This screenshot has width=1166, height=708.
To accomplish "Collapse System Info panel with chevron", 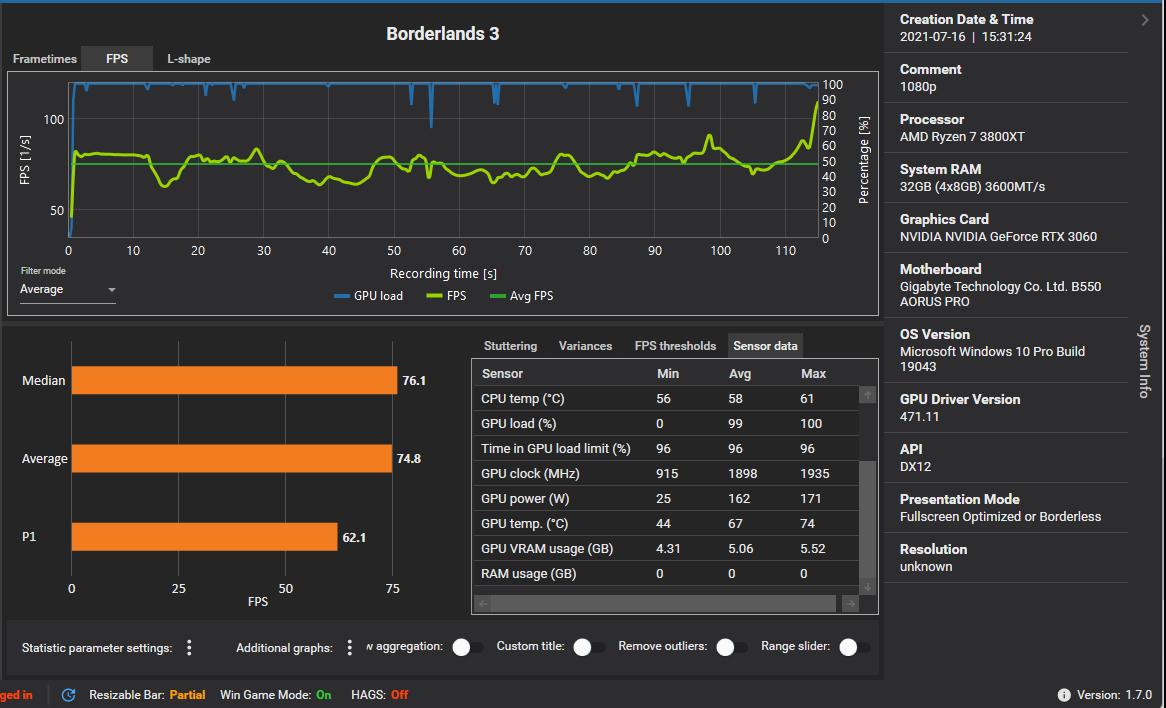I will (1144, 20).
